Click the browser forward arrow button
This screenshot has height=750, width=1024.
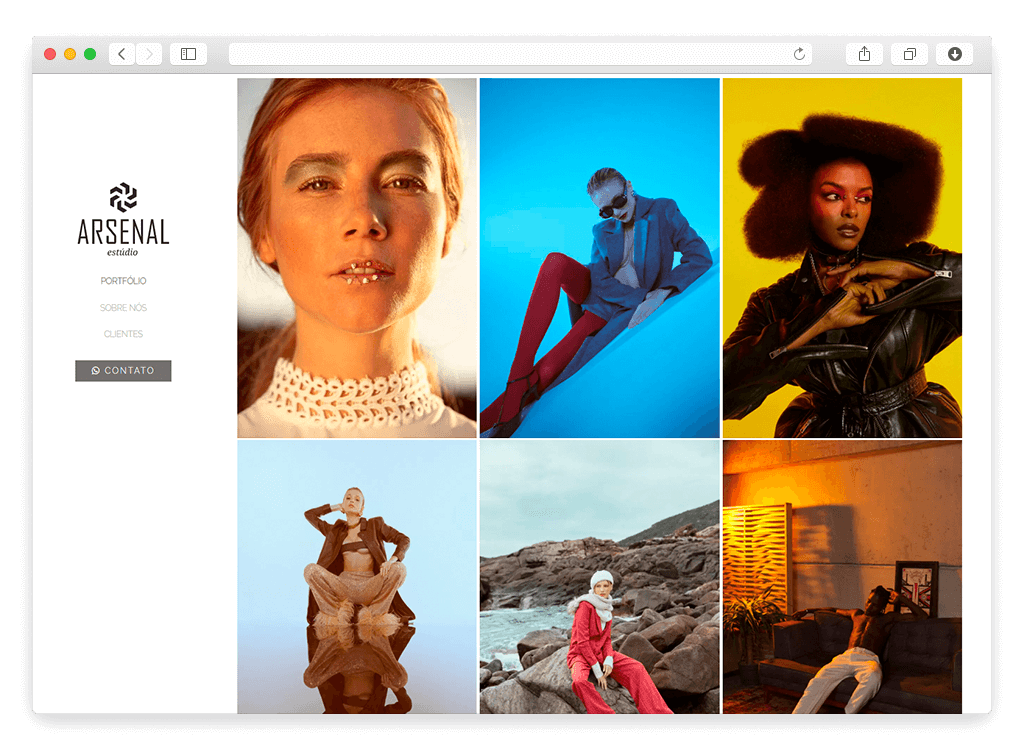click(149, 54)
